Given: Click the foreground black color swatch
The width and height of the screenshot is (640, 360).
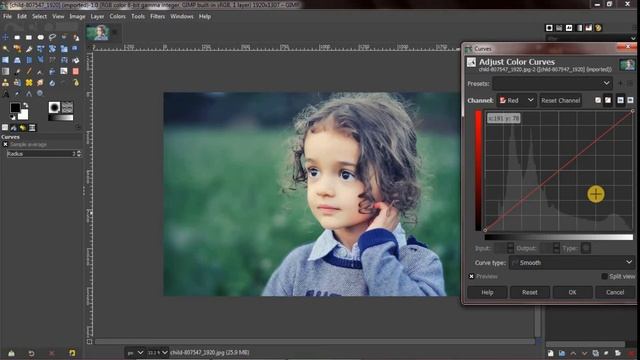Looking at the screenshot, I should (15, 107).
